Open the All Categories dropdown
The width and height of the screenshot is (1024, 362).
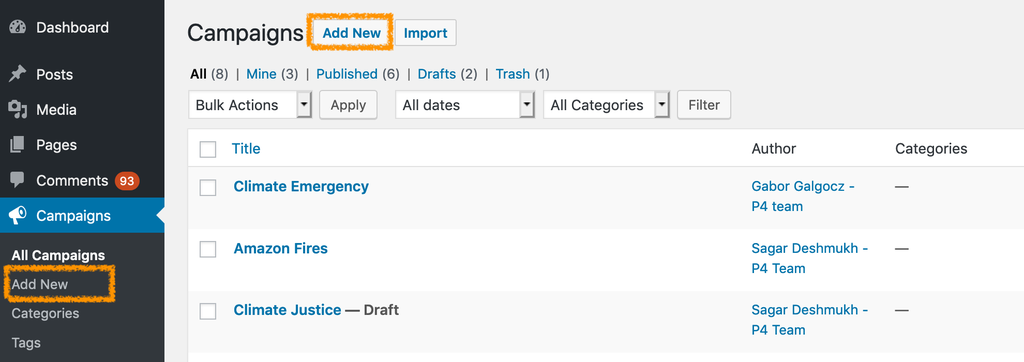click(606, 105)
